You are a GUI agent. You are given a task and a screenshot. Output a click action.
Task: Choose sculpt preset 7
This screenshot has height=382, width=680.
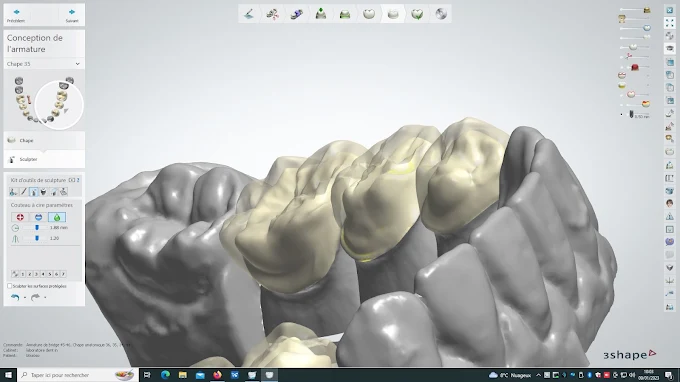click(x=63, y=274)
